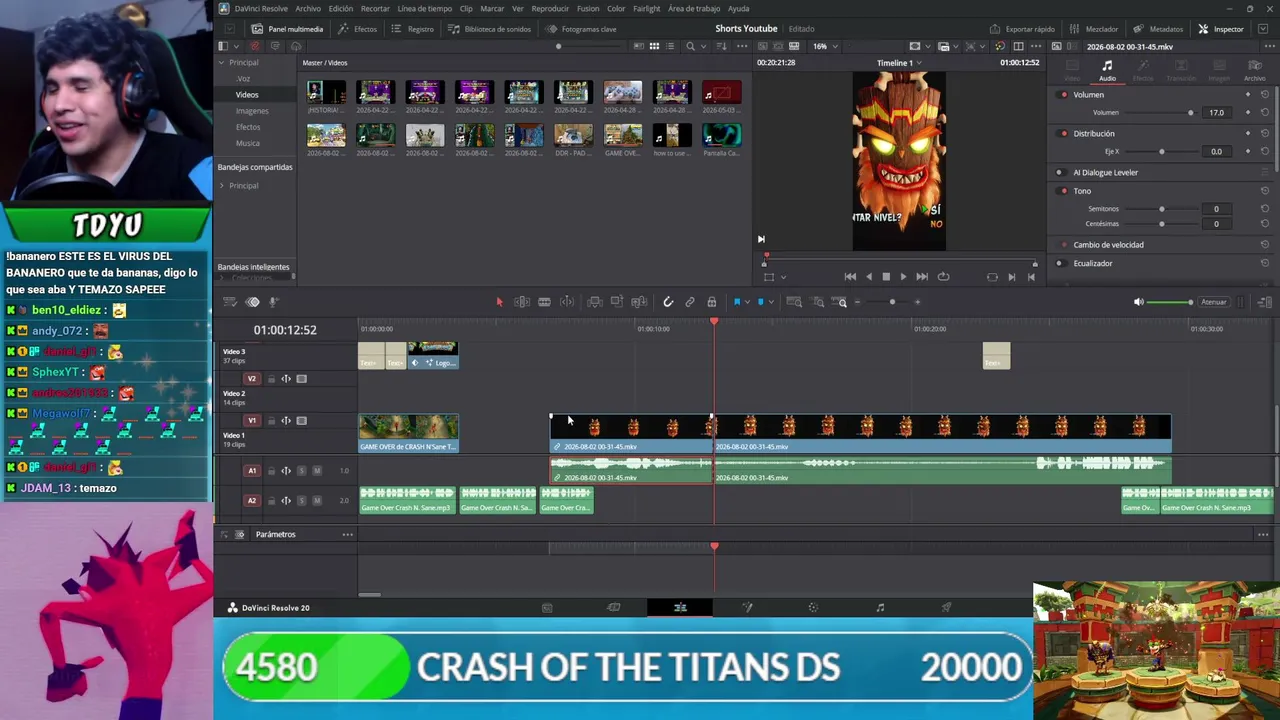Open the Área de trabajo menu

pyautogui.click(x=694, y=8)
